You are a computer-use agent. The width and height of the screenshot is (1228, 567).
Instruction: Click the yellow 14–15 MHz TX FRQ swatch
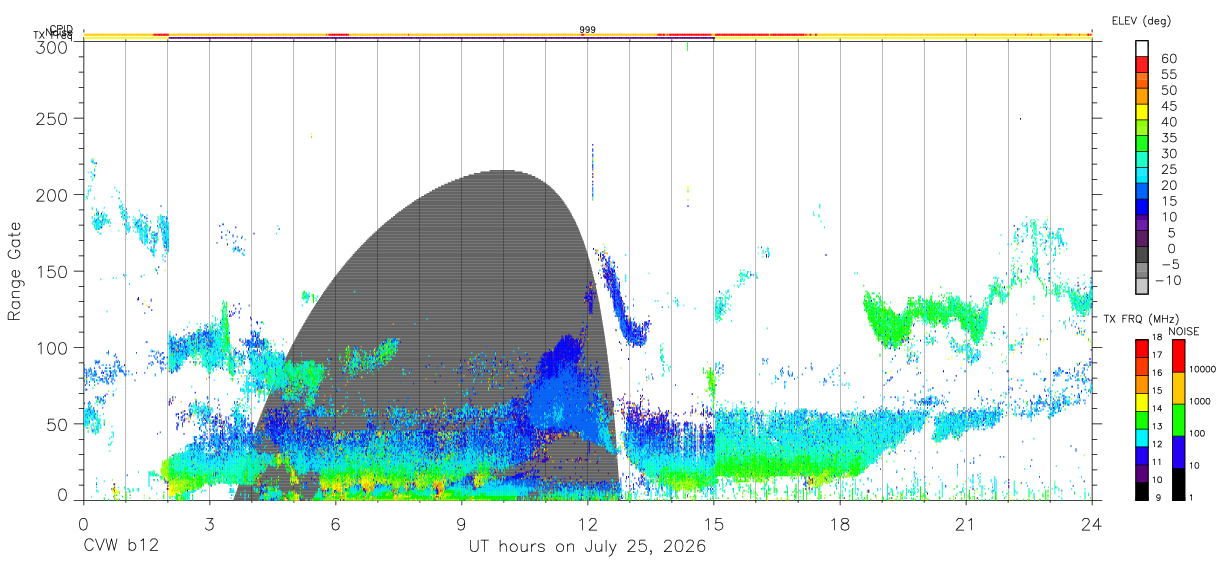[x=1142, y=402]
